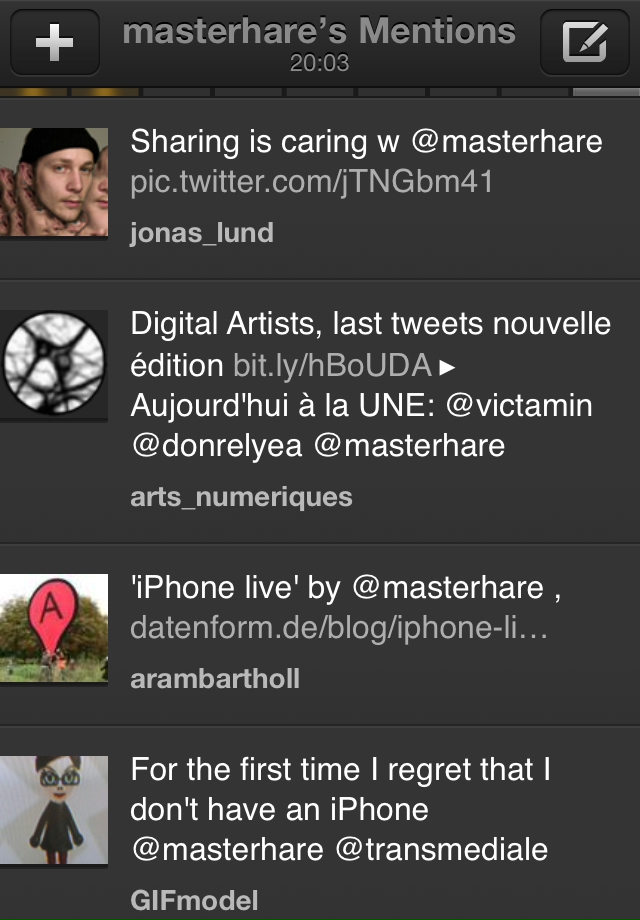Screen dimensions: 640x920
Task: Click the arrow after bit.ly link
Action: tap(448, 367)
